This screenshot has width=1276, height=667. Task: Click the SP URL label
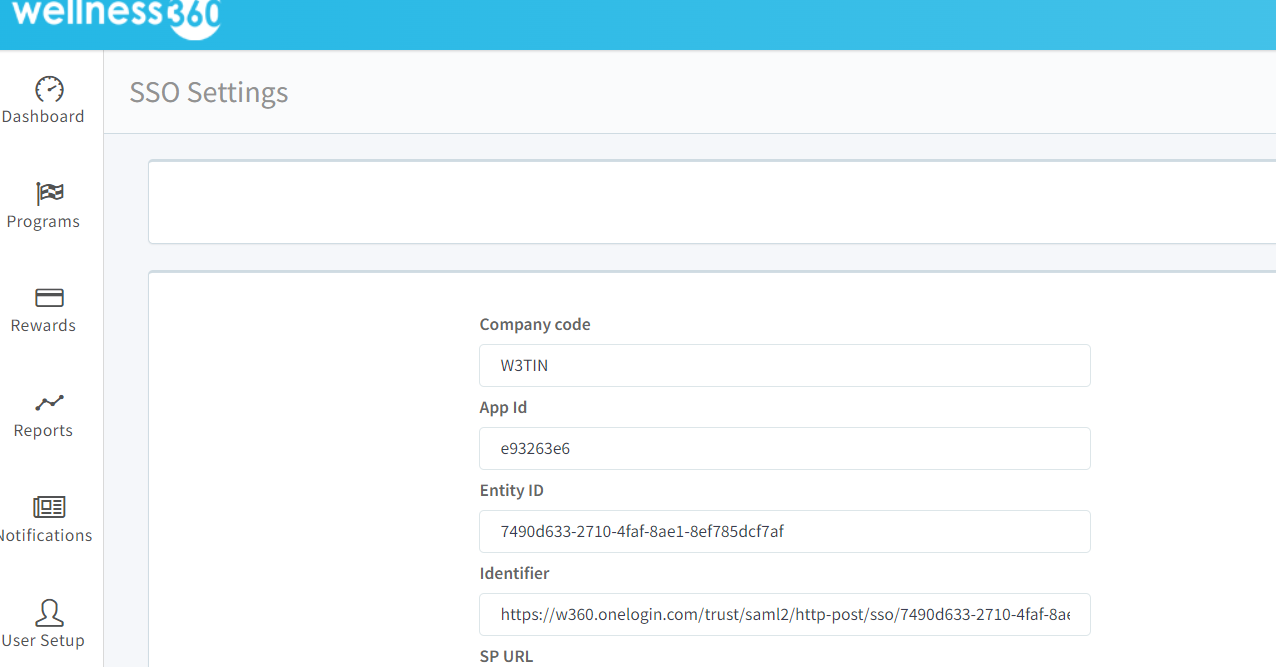click(x=507, y=657)
